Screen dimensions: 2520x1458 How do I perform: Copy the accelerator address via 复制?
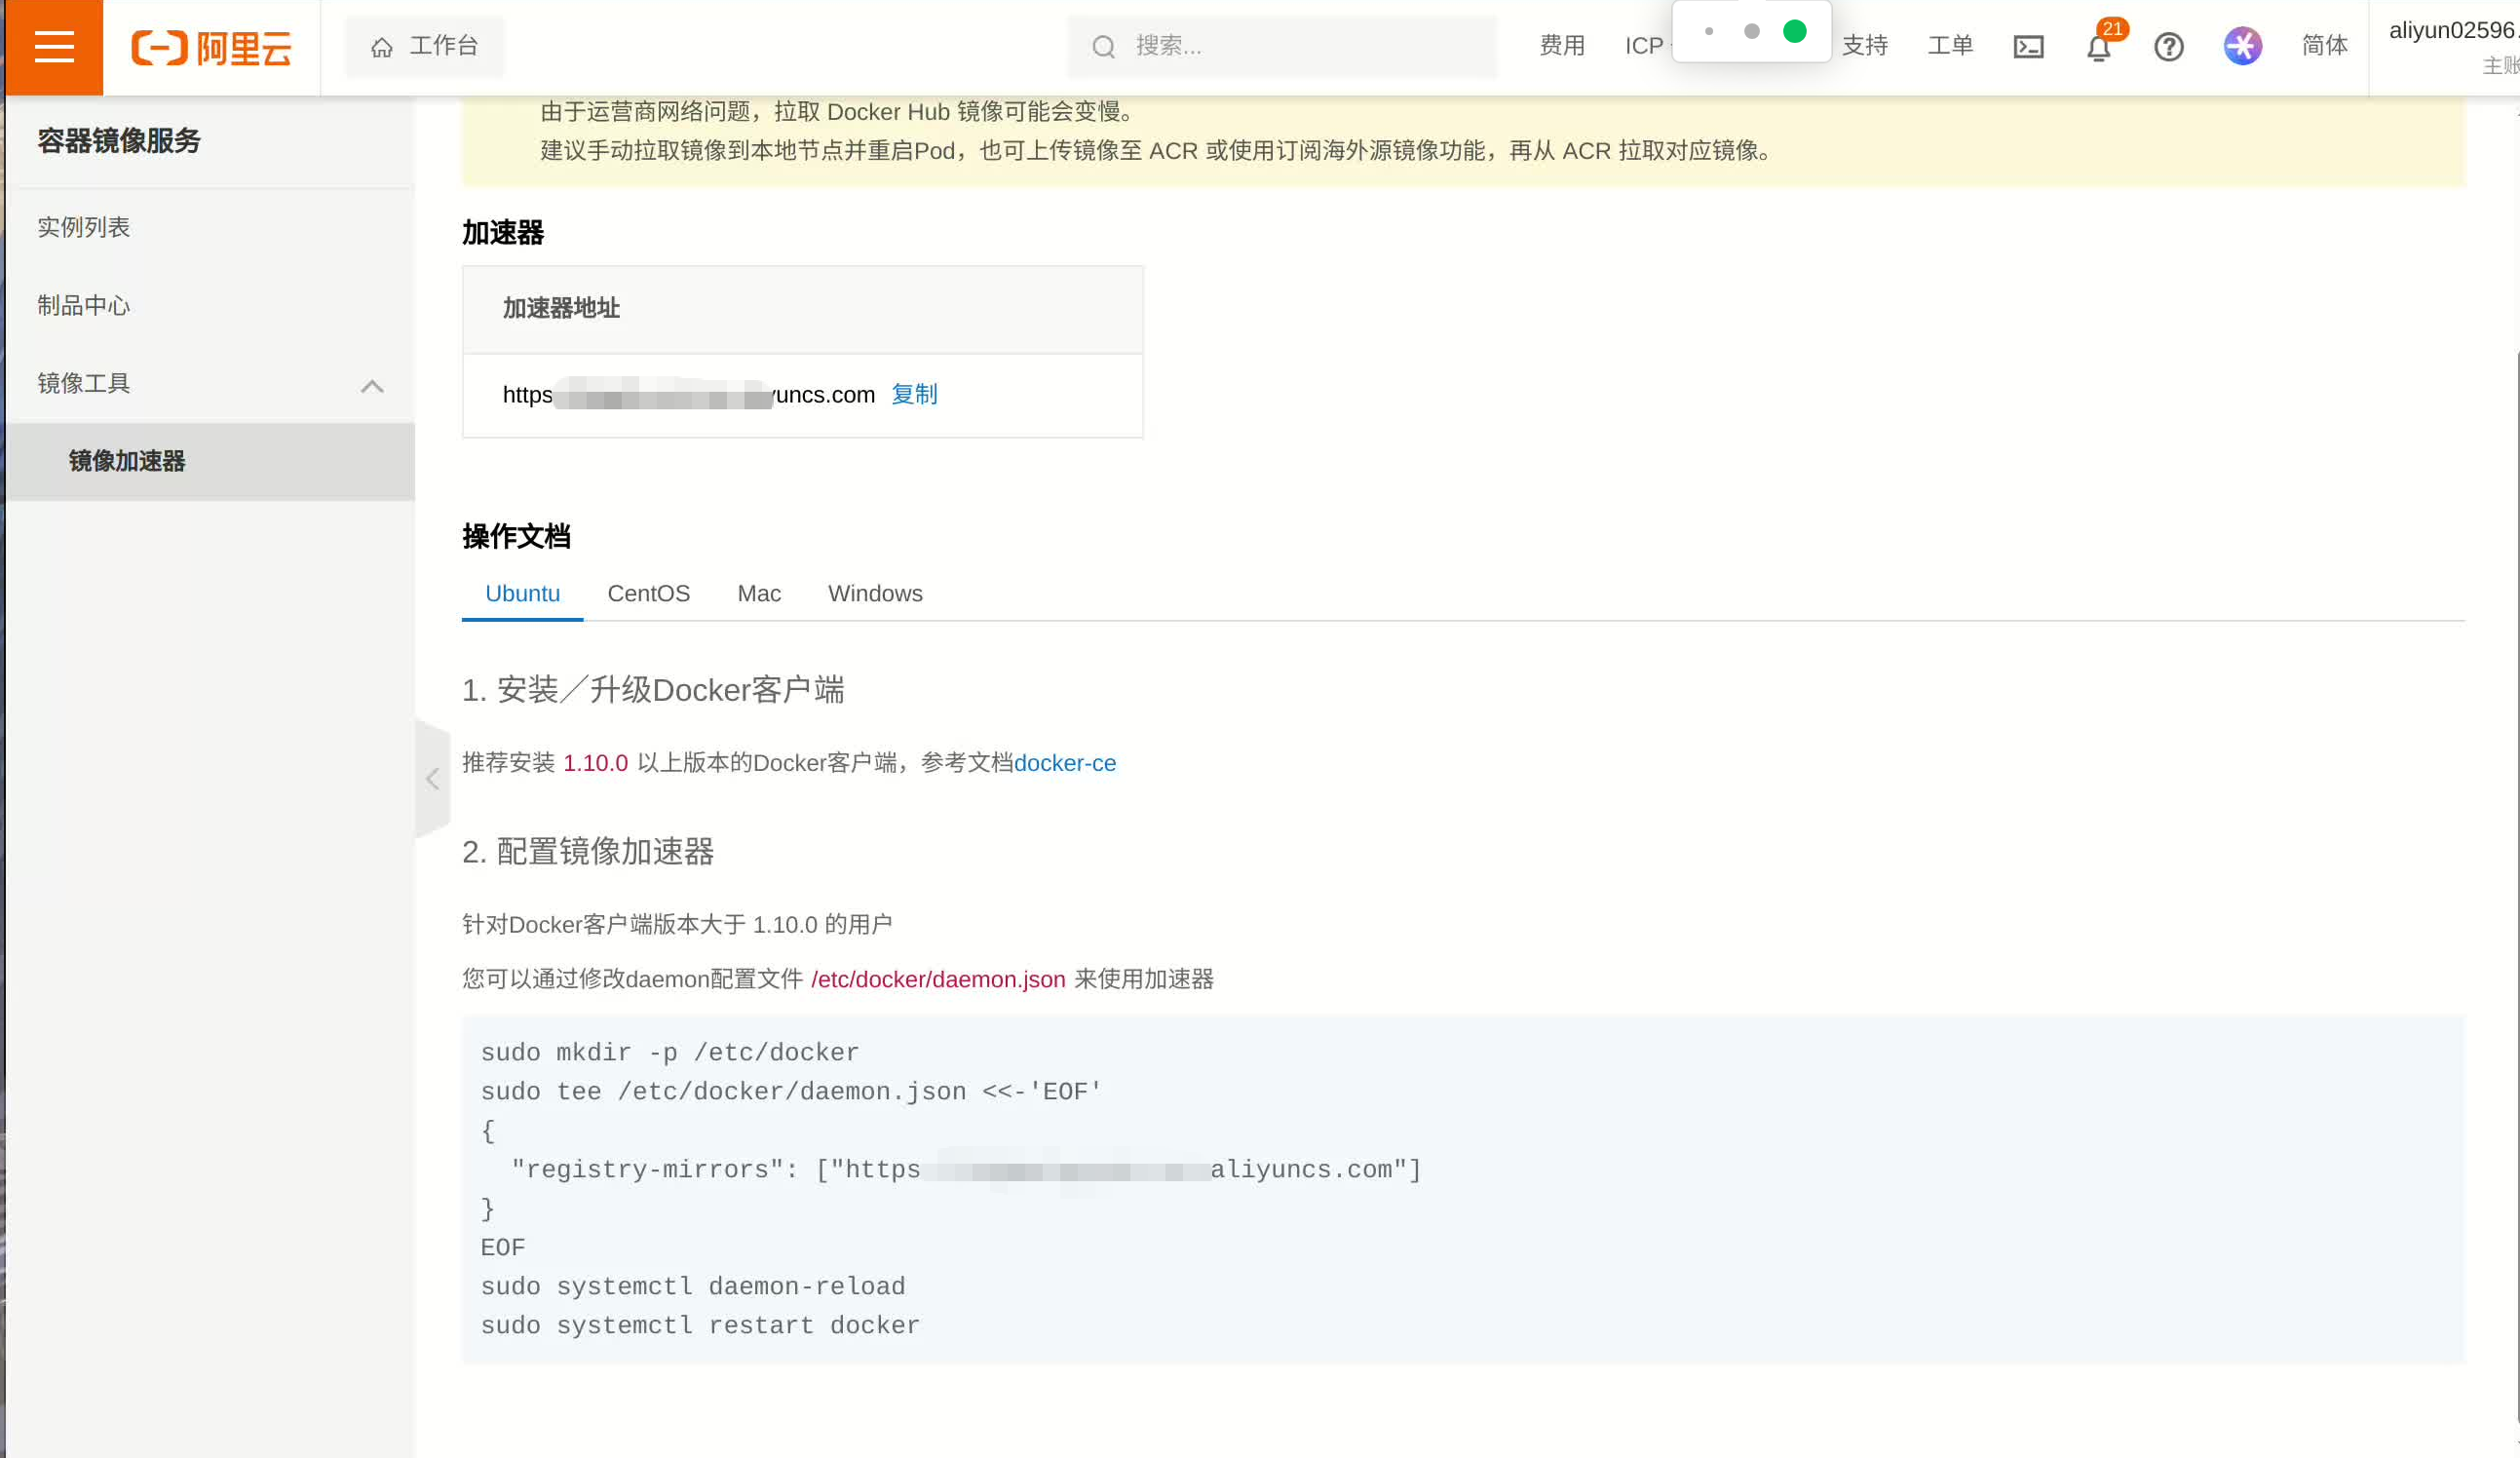tap(913, 394)
